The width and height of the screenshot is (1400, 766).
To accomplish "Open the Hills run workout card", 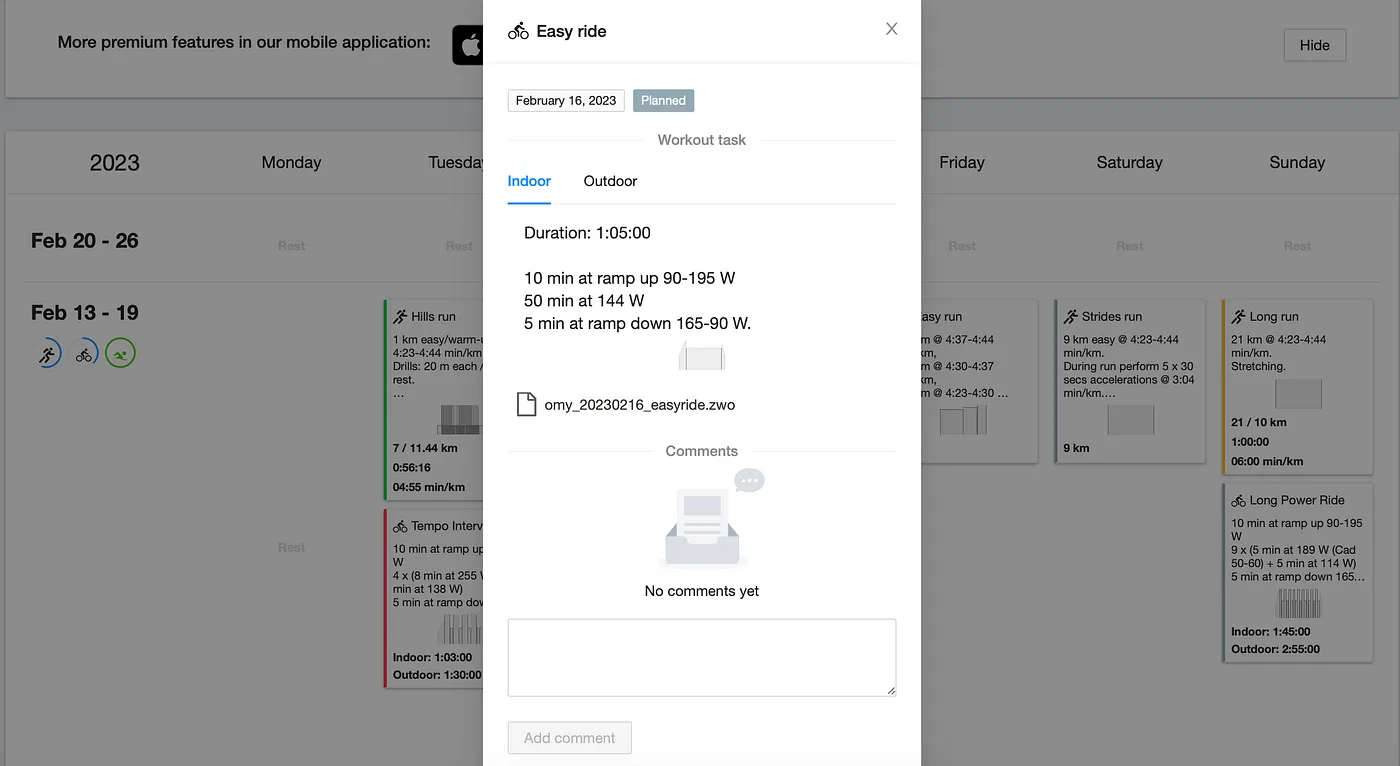I will point(434,399).
